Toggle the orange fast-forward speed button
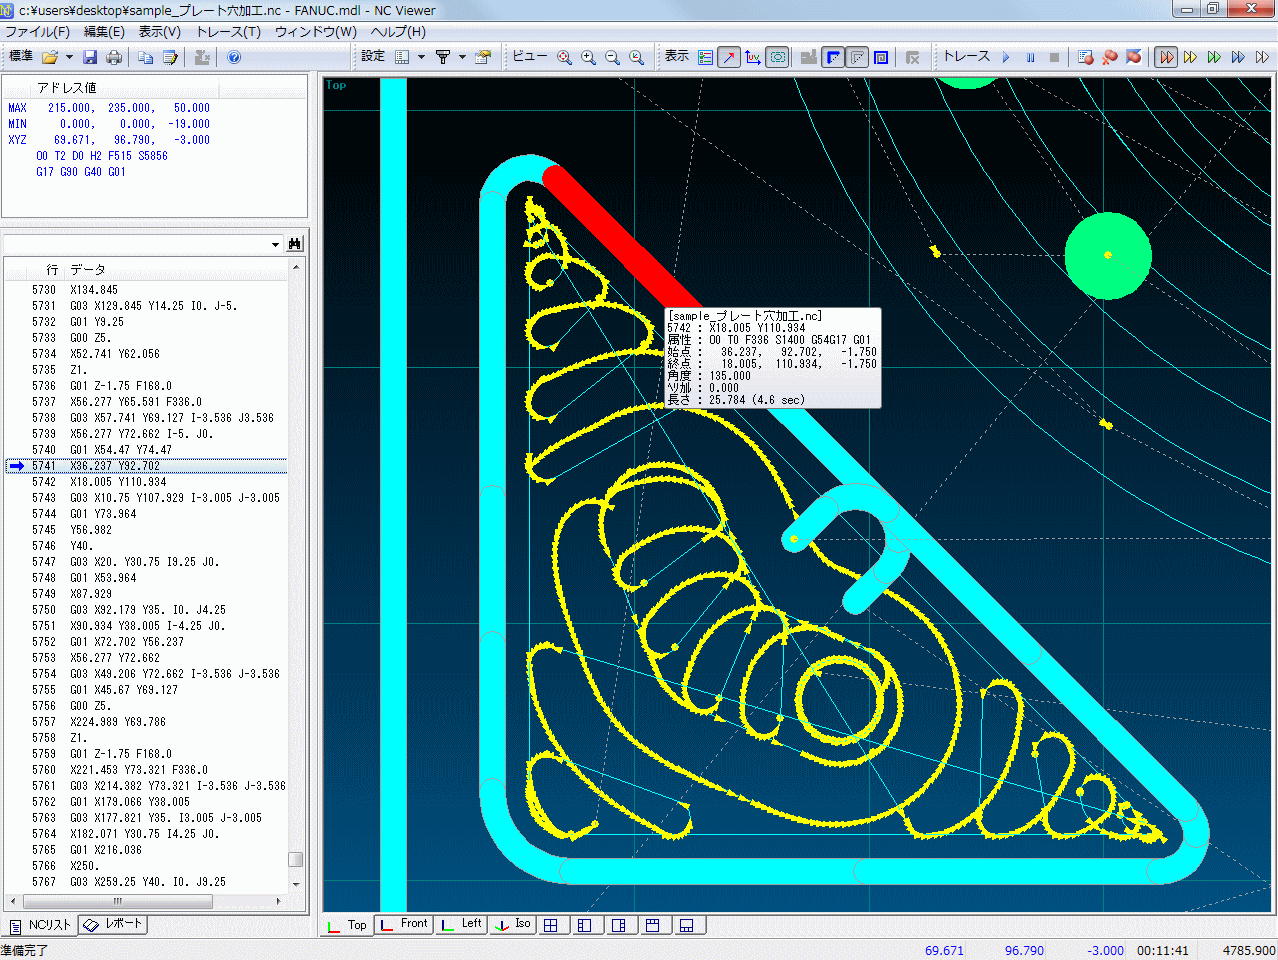Viewport: 1278px width, 960px height. coord(1166,58)
